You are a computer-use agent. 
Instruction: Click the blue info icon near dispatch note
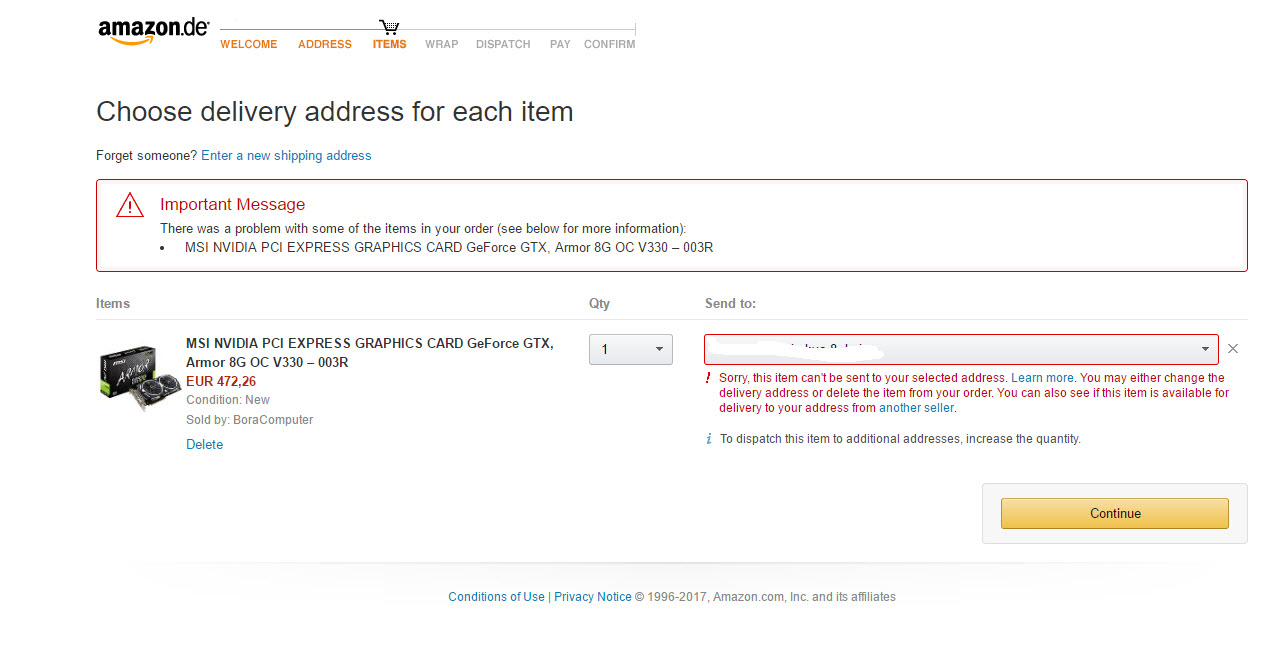709,439
